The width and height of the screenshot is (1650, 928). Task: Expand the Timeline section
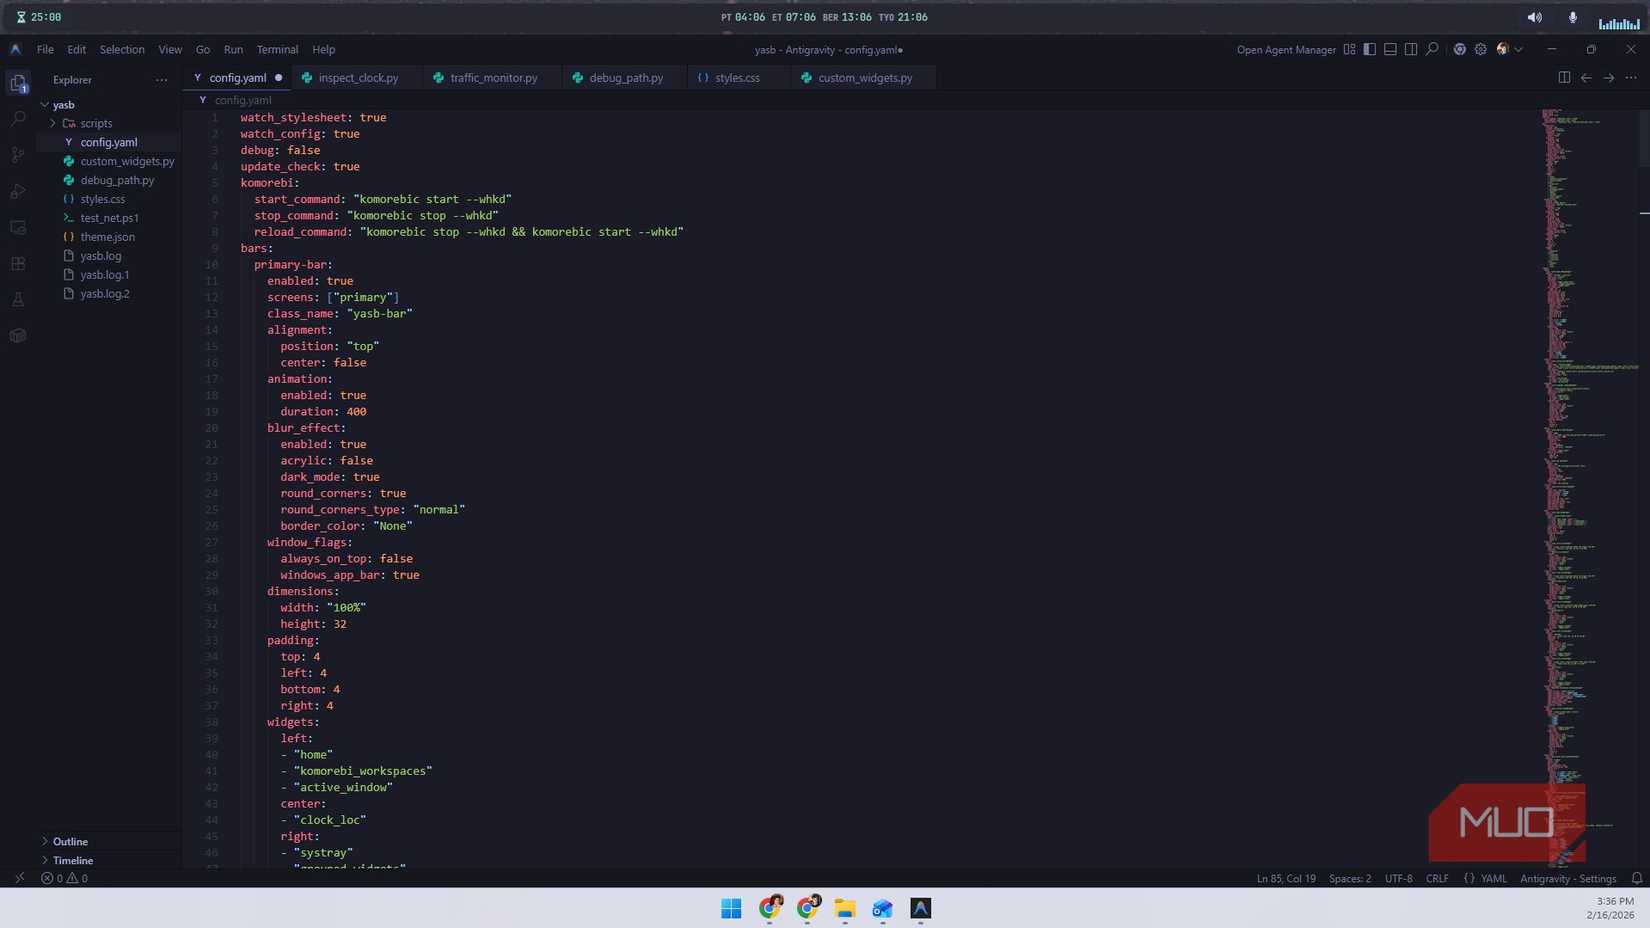(73, 860)
